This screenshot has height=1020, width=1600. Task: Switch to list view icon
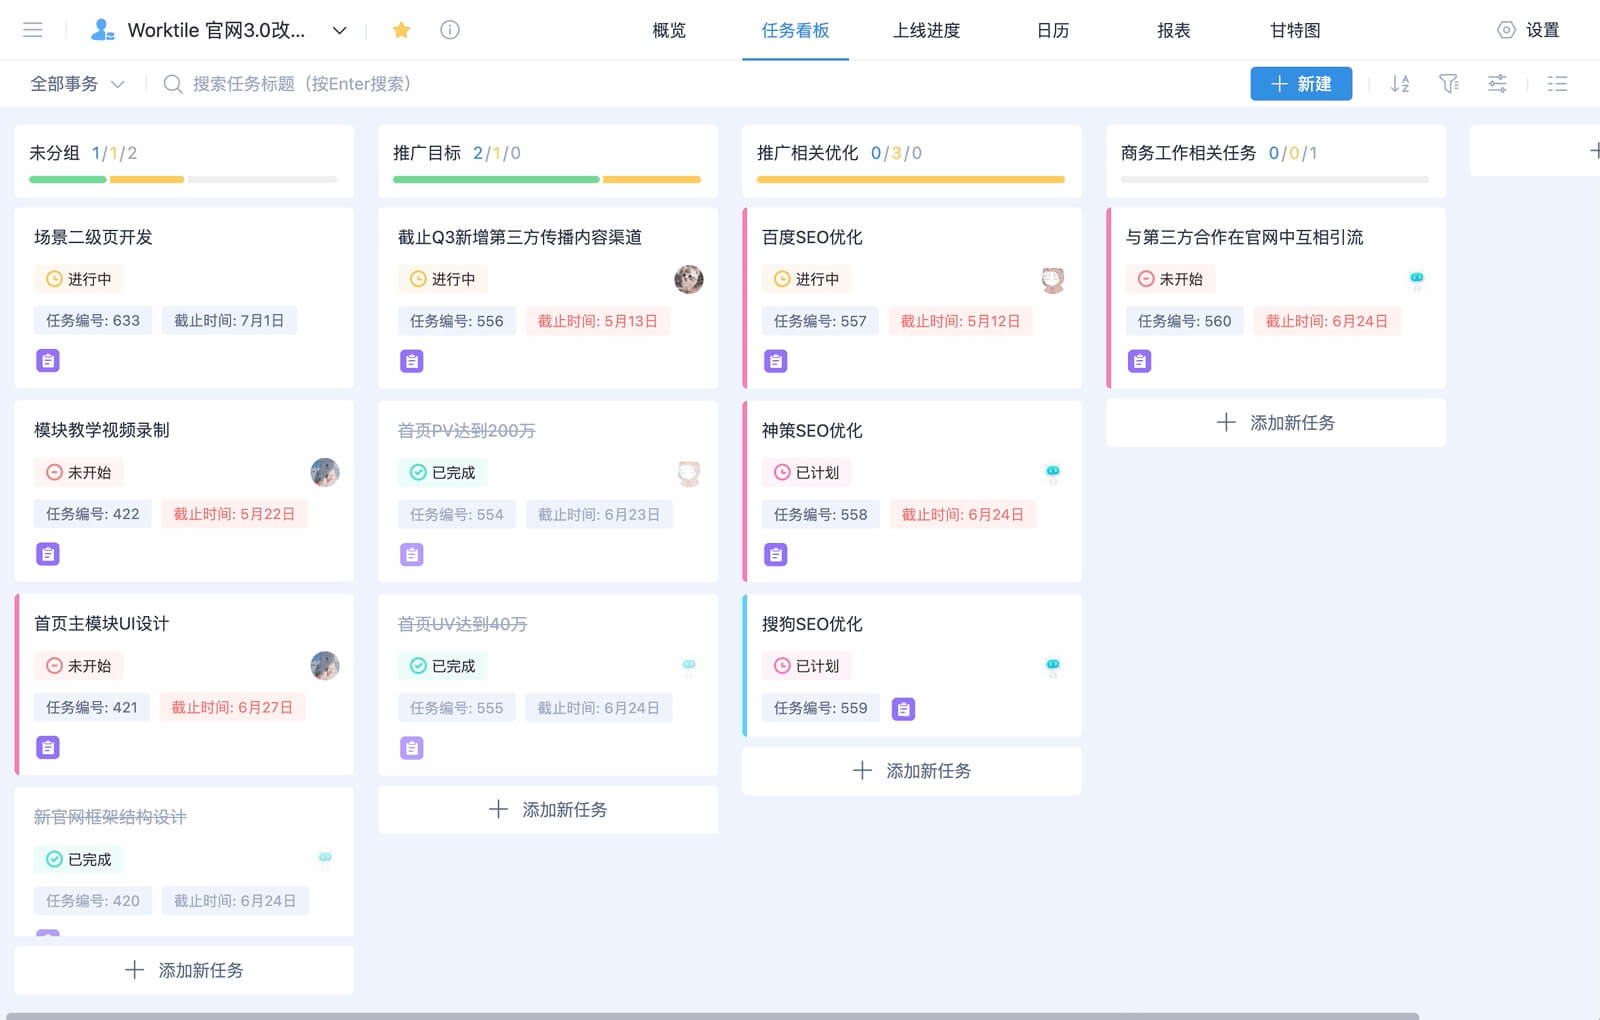[x=1557, y=84]
